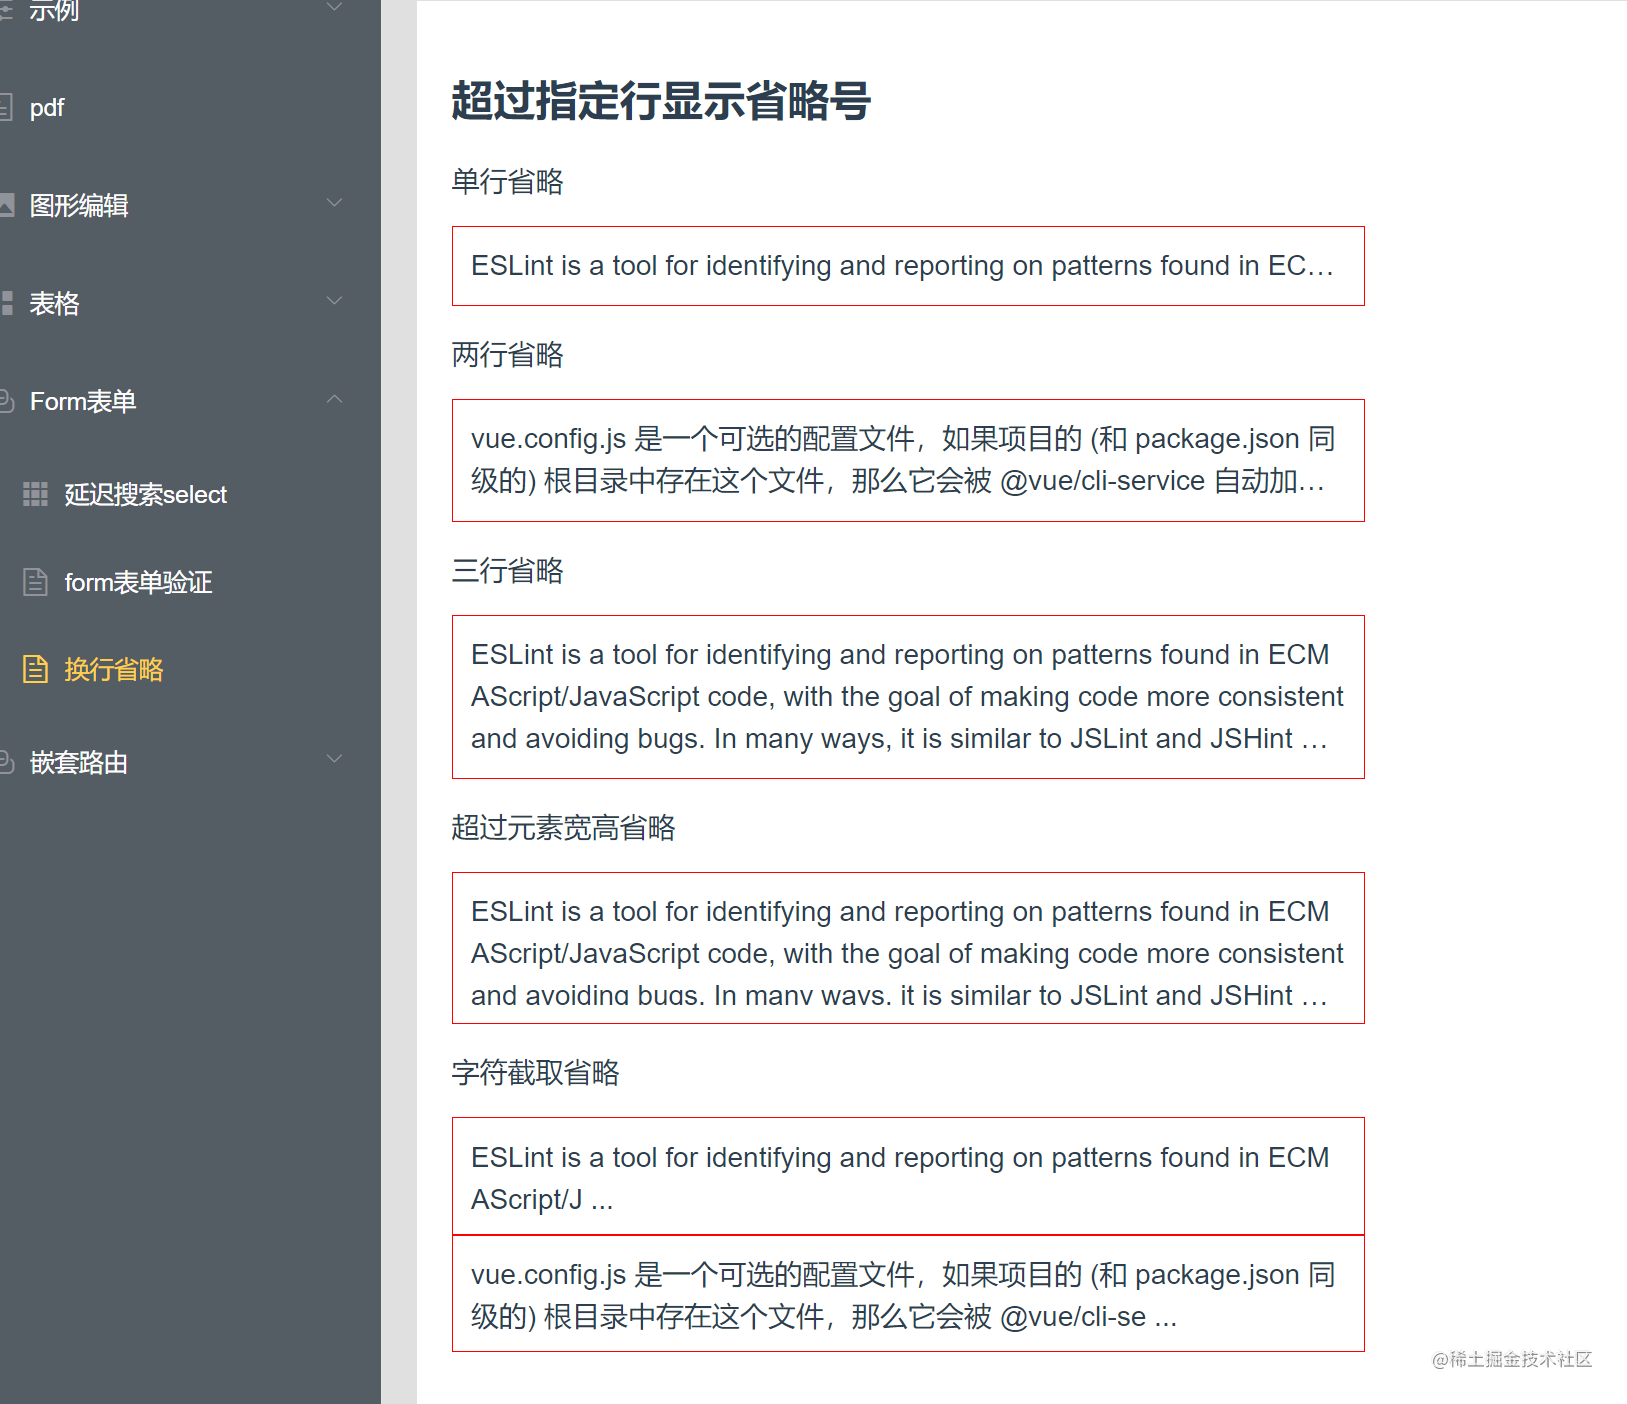Open the 延迟搜索select page

click(146, 494)
